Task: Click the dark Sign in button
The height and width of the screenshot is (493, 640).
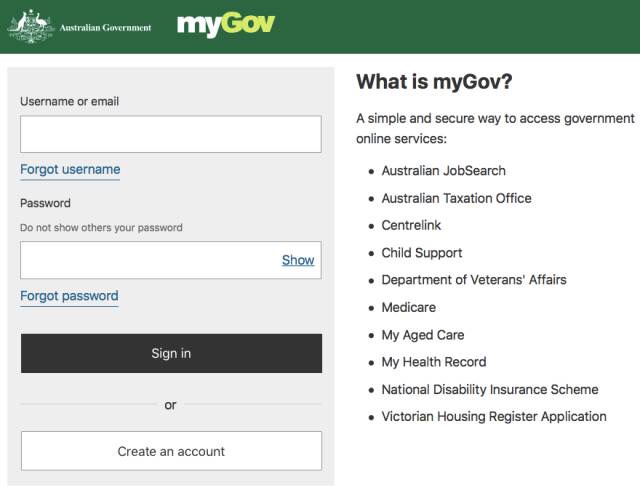Action: pyautogui.click(x=171, y=353)
